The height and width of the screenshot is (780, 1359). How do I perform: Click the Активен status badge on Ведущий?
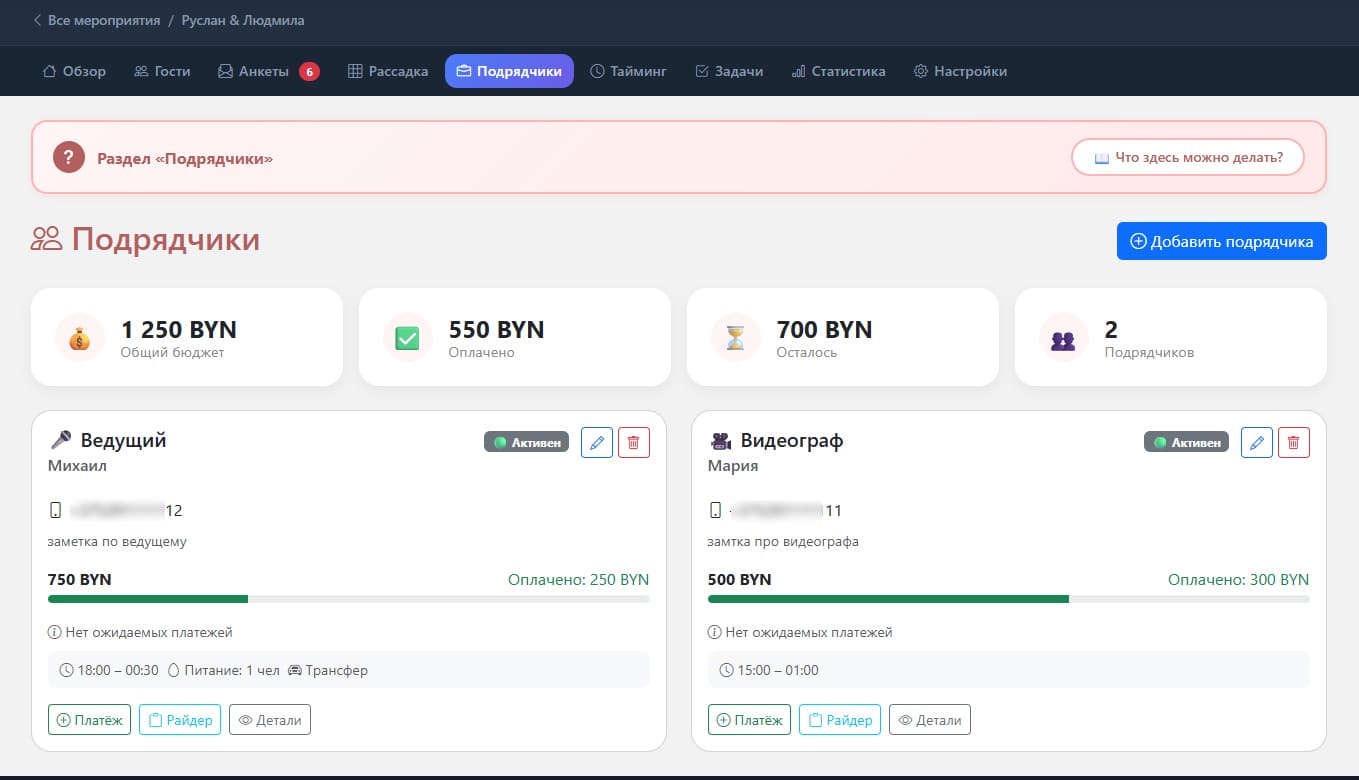coord(527,442)
